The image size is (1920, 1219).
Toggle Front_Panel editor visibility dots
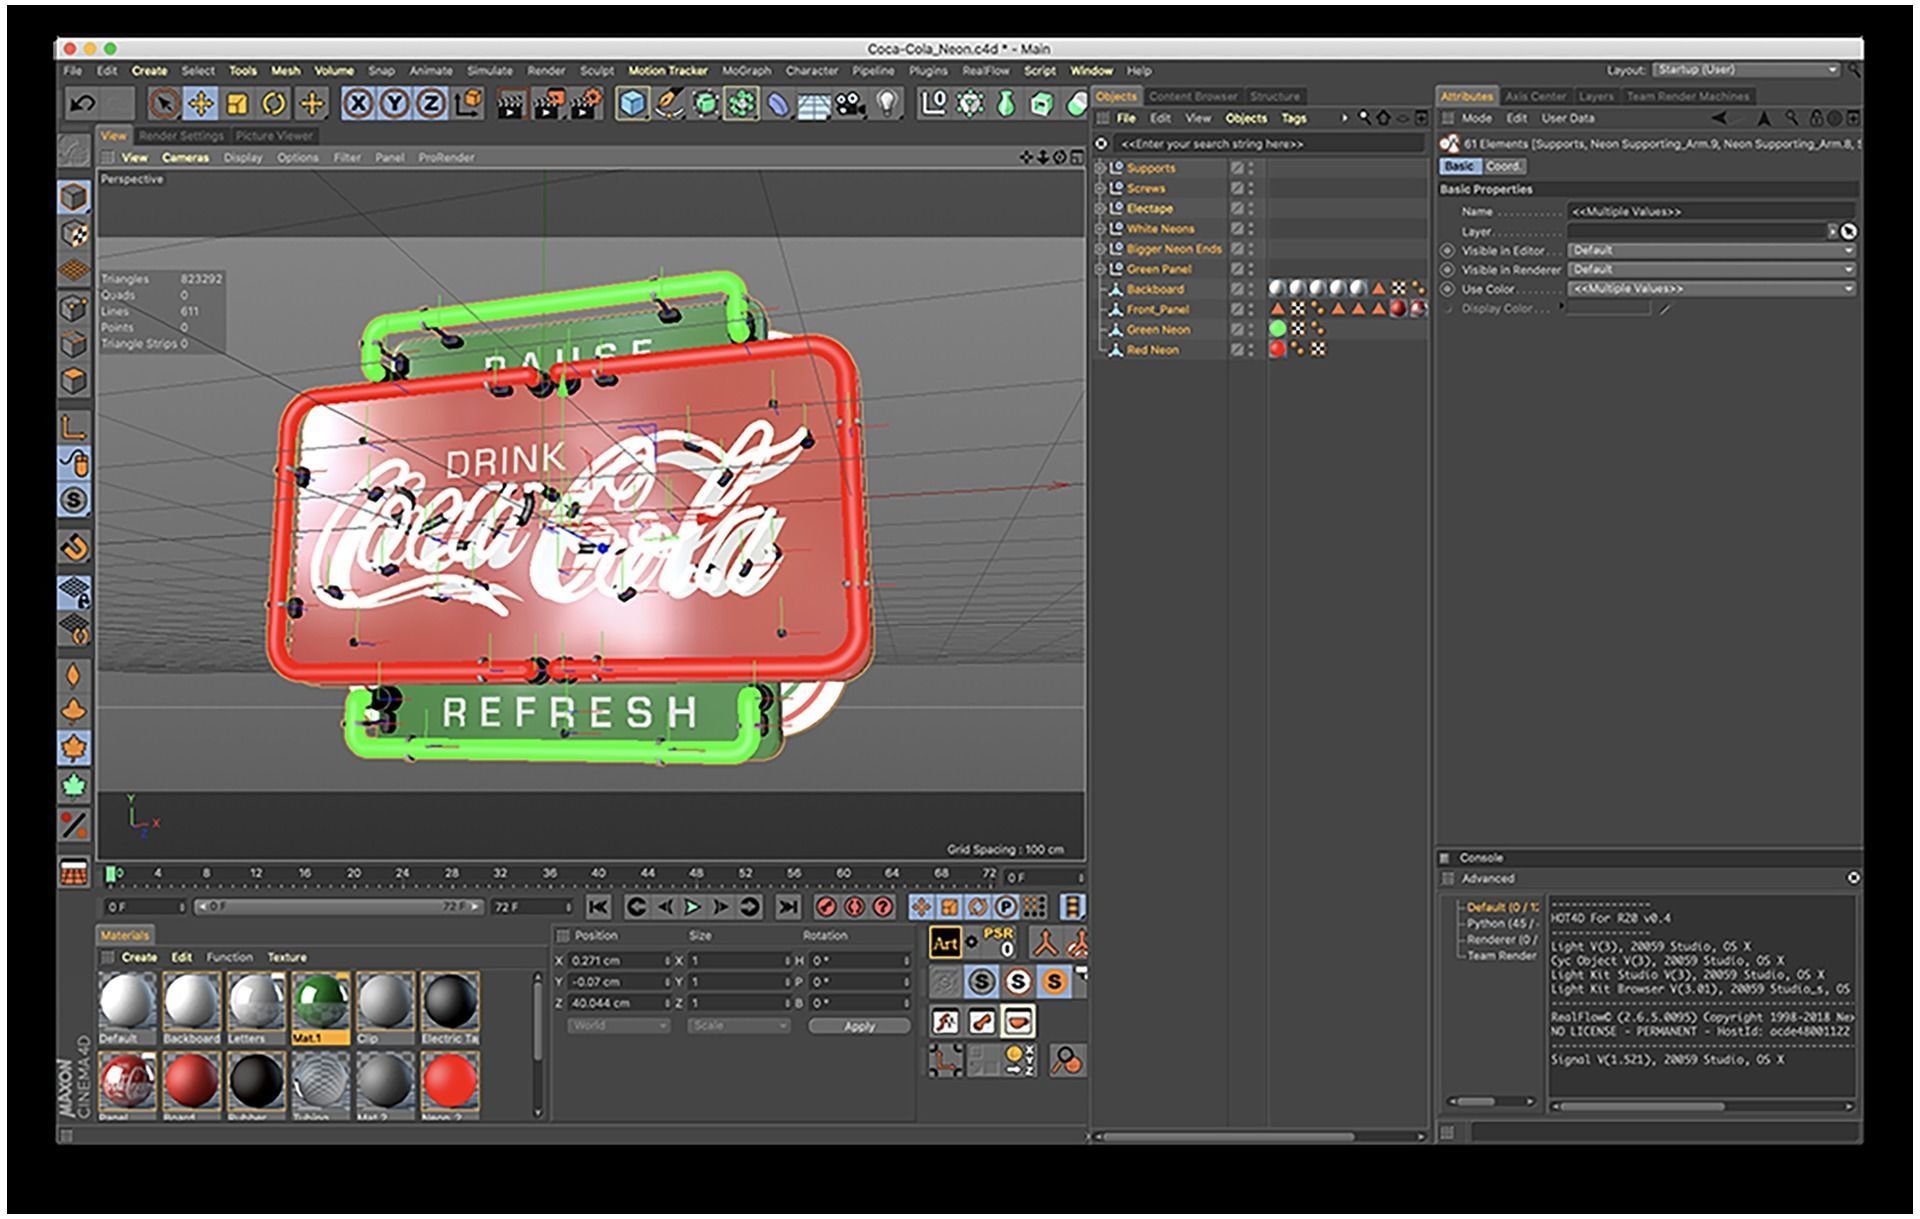1250,309
